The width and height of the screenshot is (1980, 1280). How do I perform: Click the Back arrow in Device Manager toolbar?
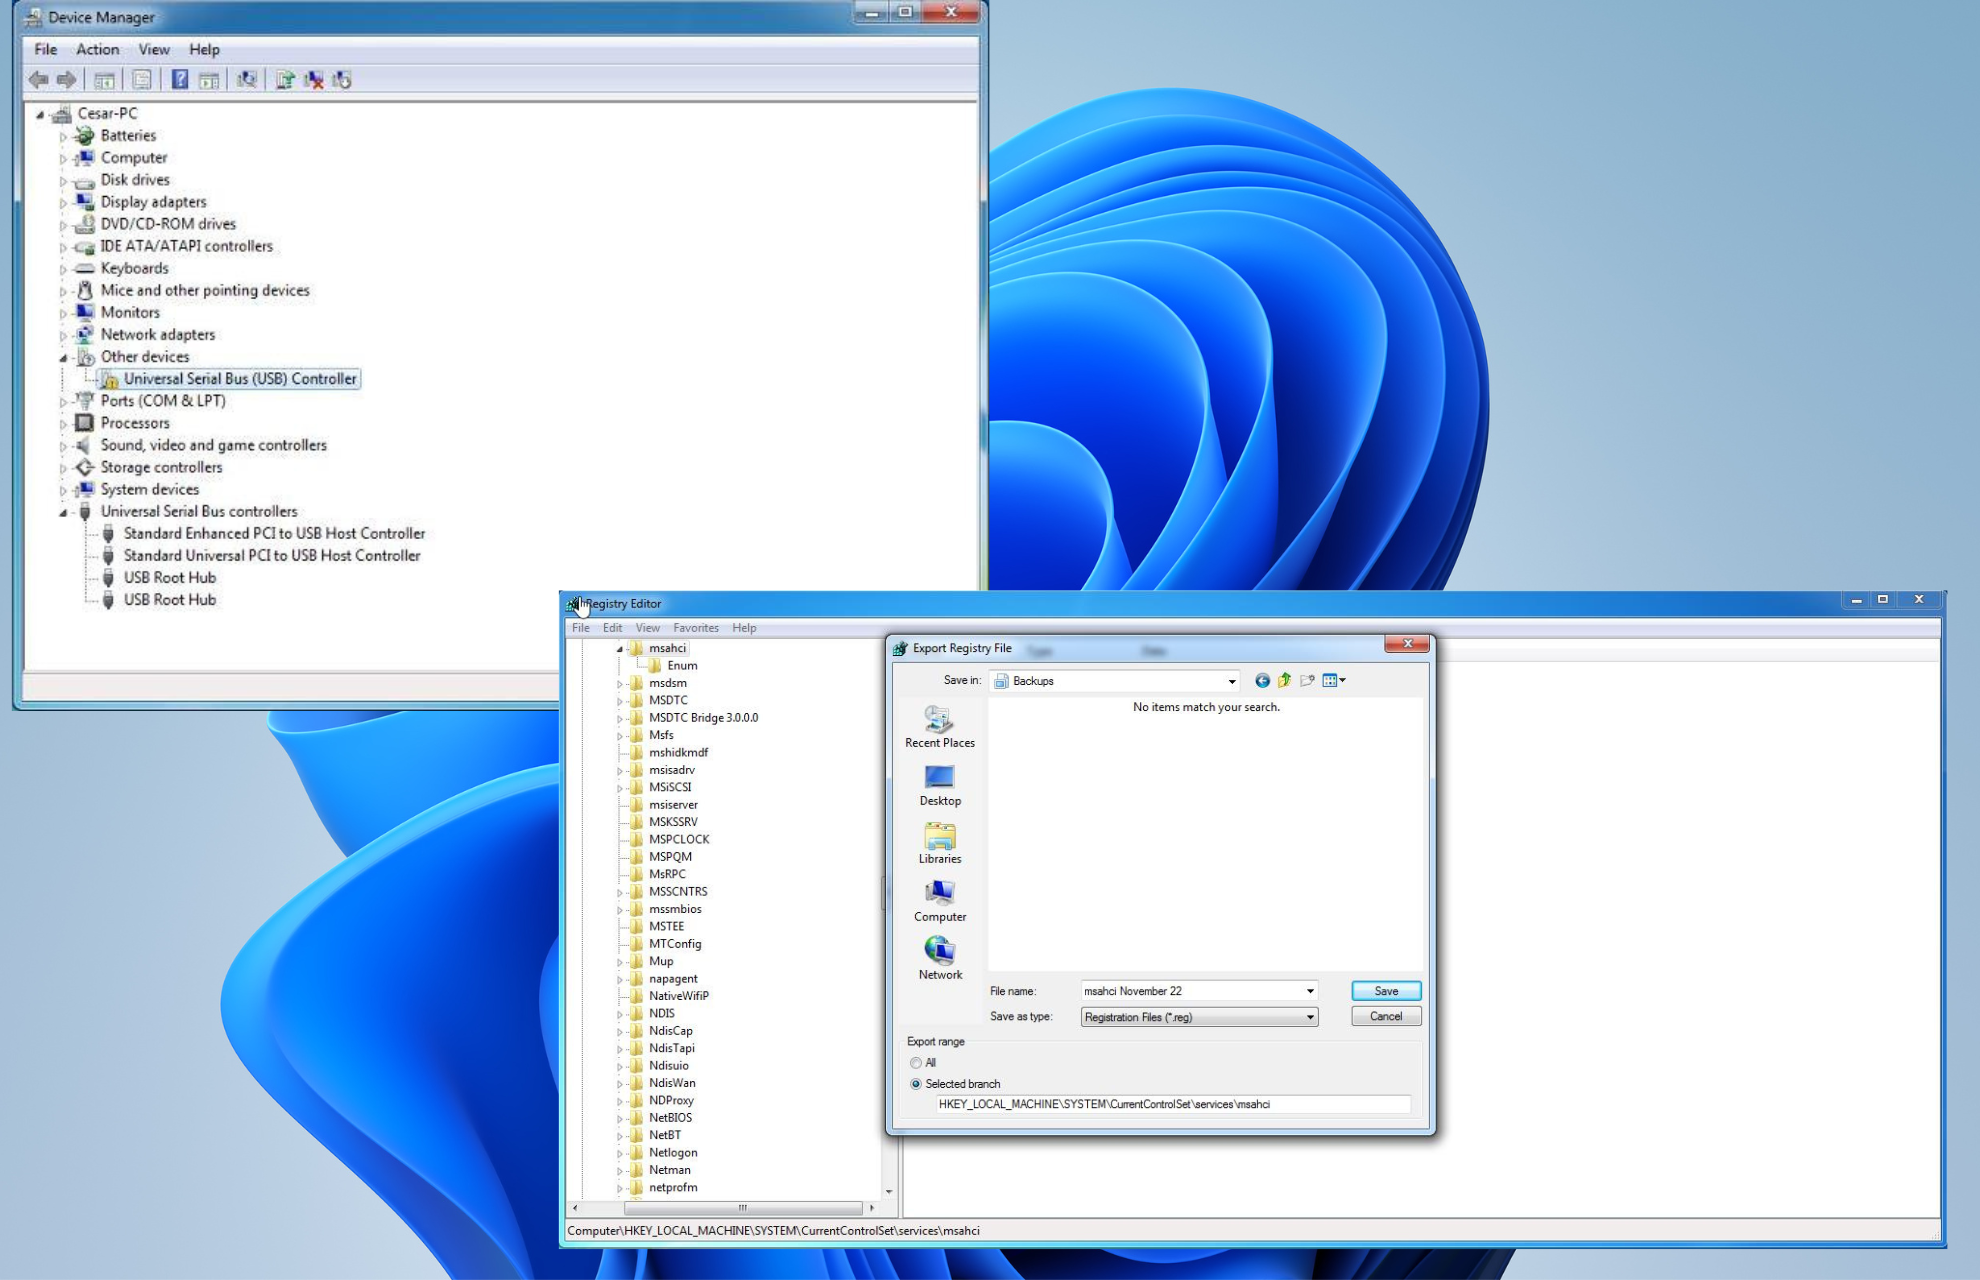pyautogui.click(x=39, y=79)
